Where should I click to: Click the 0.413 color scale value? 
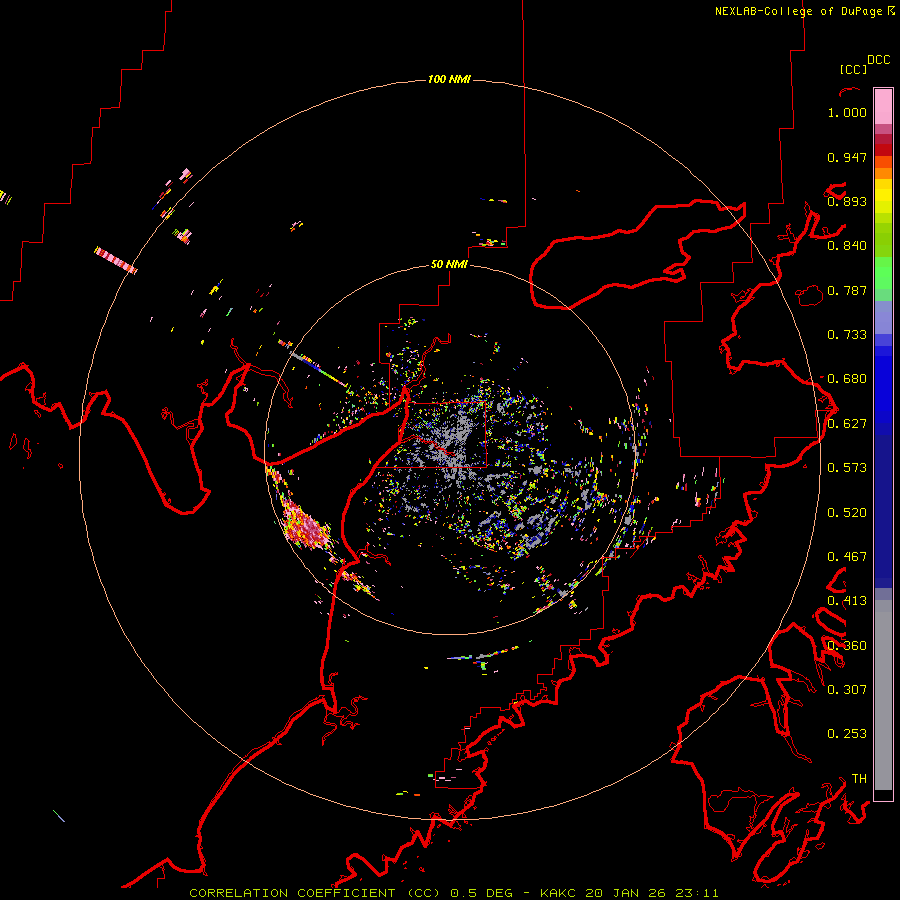847,601
